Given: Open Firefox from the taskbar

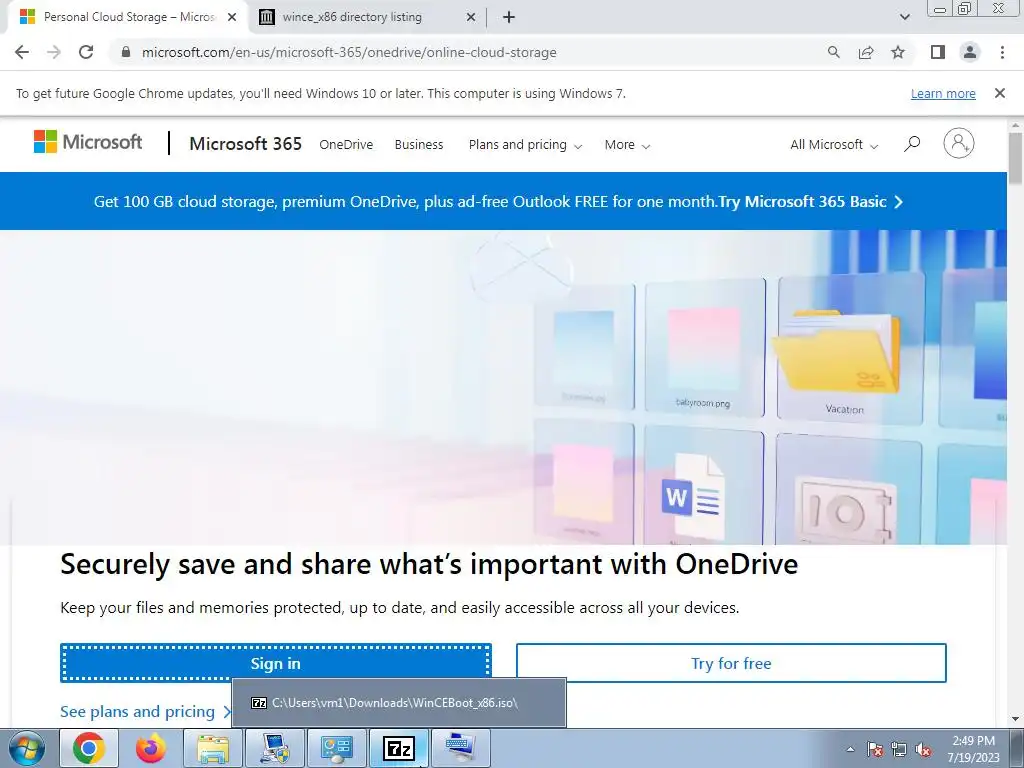Looking at the screenshot, I should tap(151, 748).
